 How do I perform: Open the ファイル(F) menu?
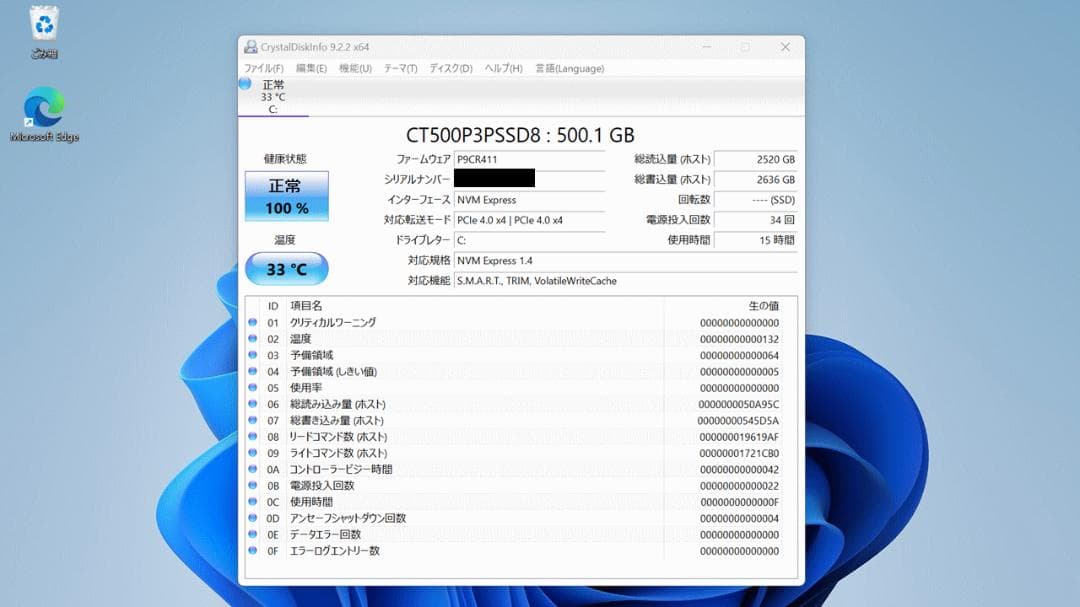pos(264,68)
